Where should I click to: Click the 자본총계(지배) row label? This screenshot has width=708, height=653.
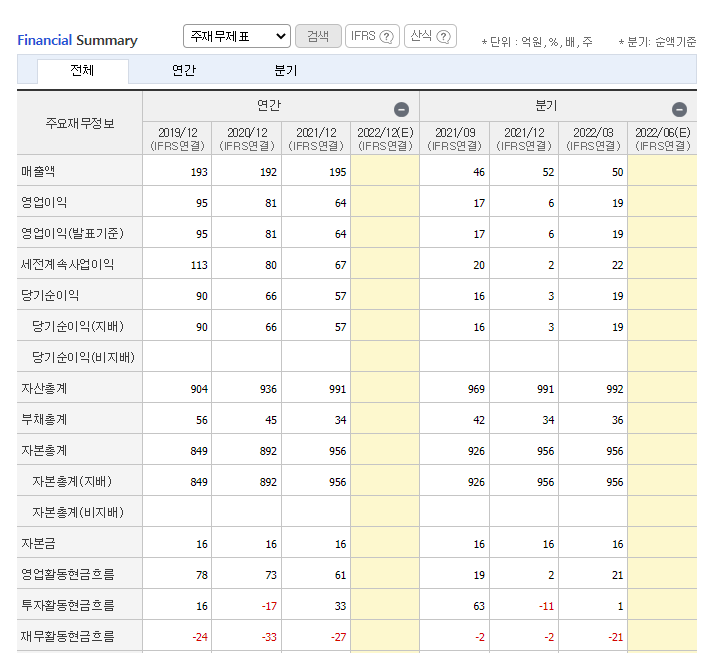pos(72,481)
